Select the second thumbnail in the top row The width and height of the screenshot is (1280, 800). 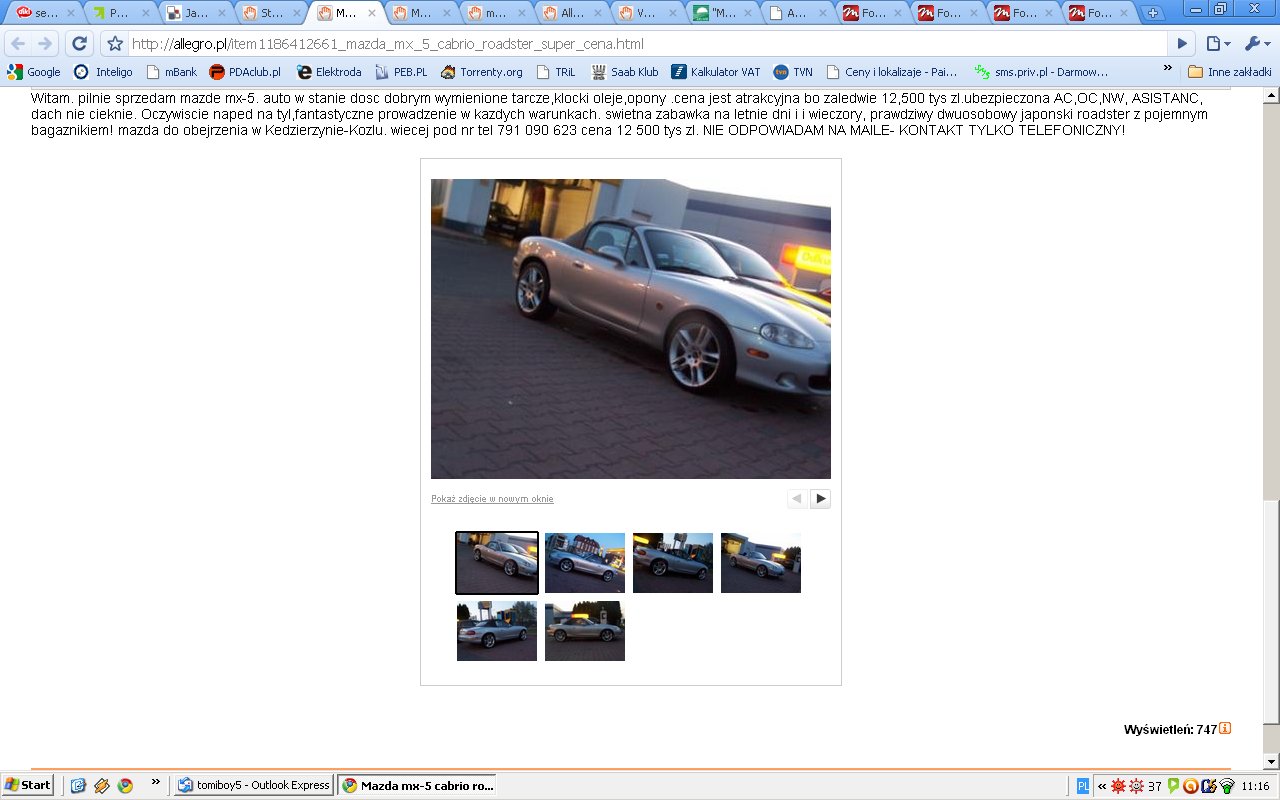tap(585, 563)
